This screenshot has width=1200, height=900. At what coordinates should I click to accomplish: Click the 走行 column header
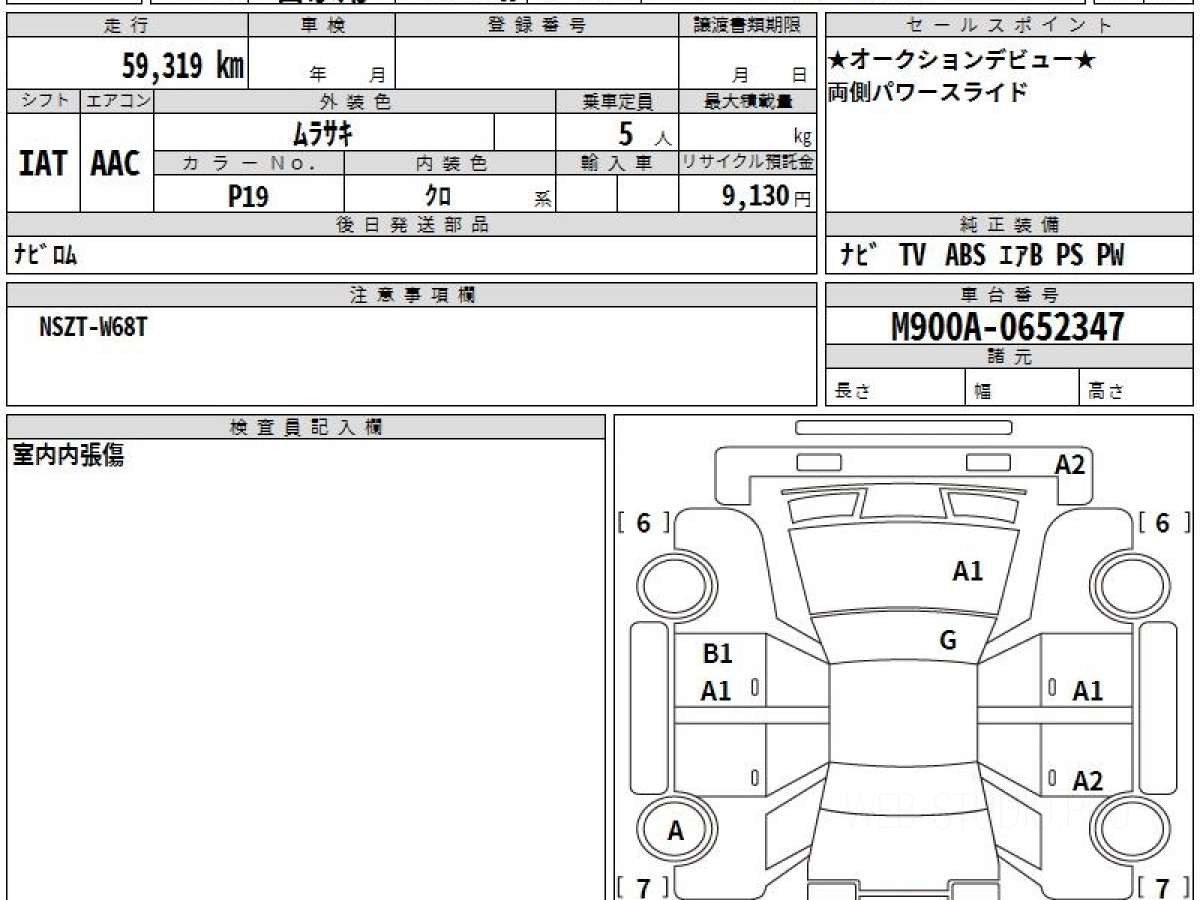[126, 26]
